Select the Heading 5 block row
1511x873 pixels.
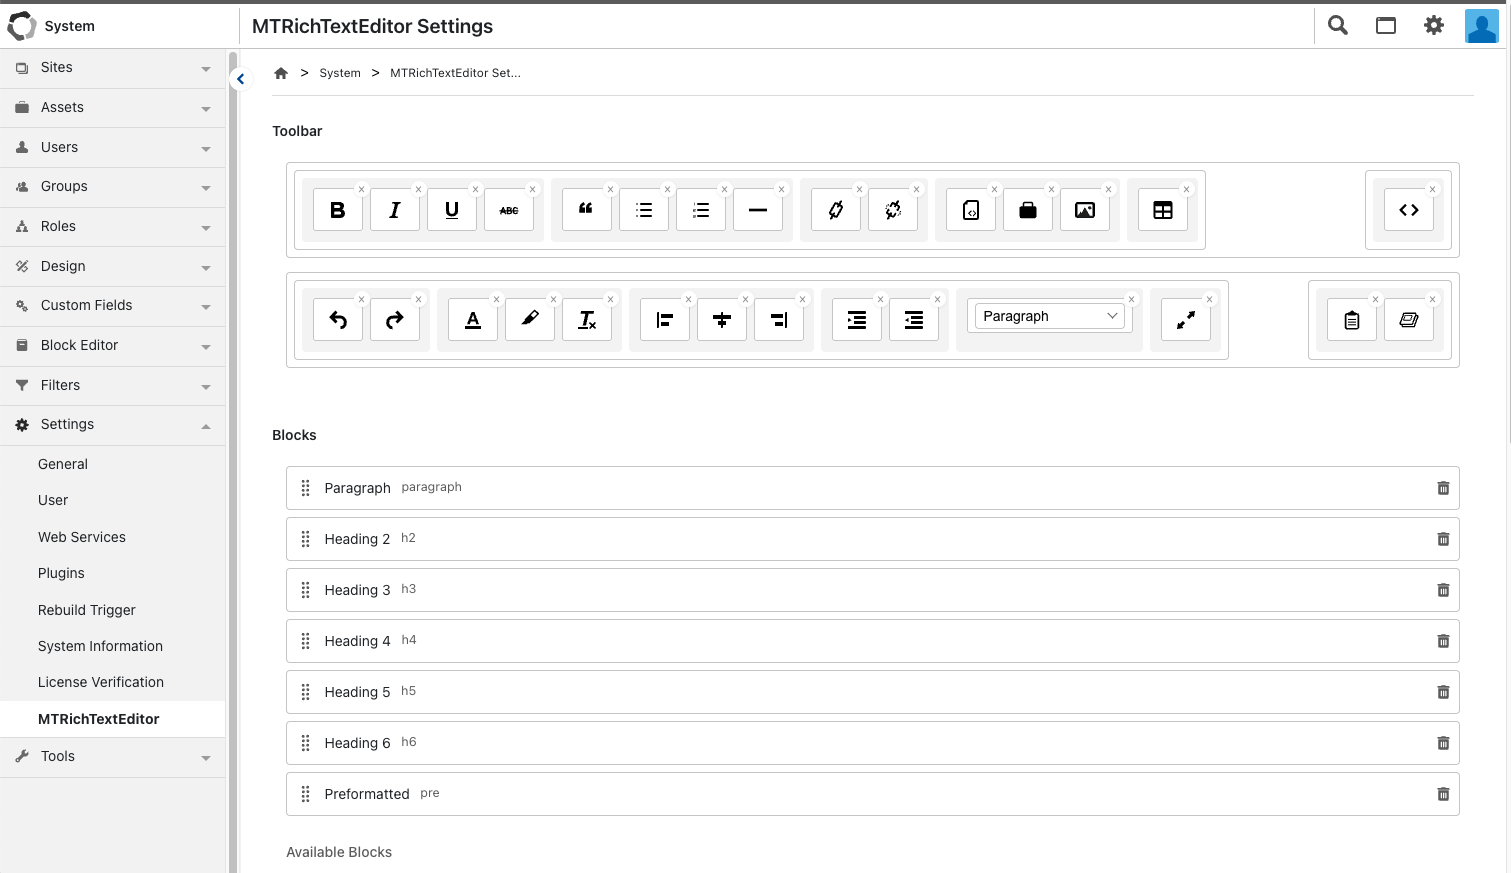click(872, 692)
